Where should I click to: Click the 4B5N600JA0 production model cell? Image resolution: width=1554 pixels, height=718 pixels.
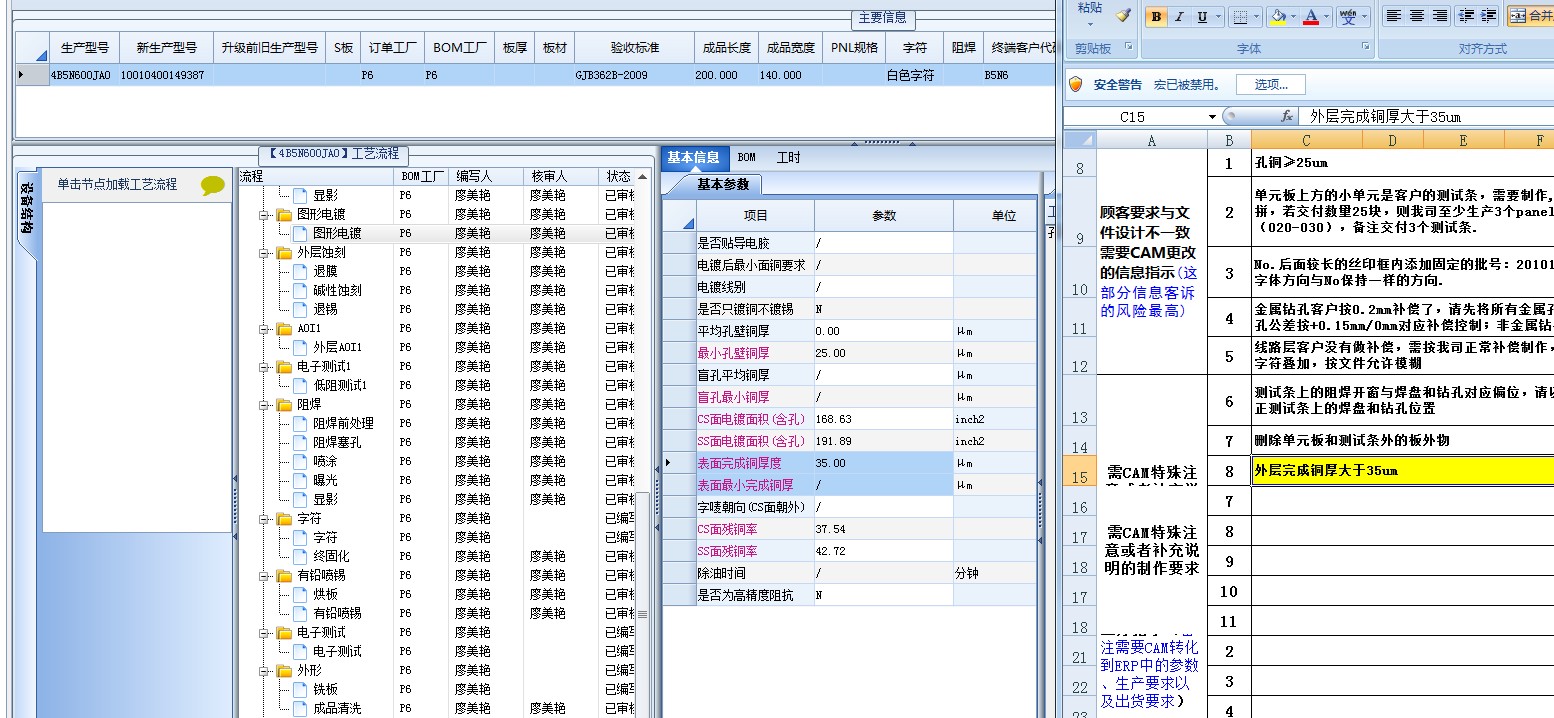(x=84, y=75)
